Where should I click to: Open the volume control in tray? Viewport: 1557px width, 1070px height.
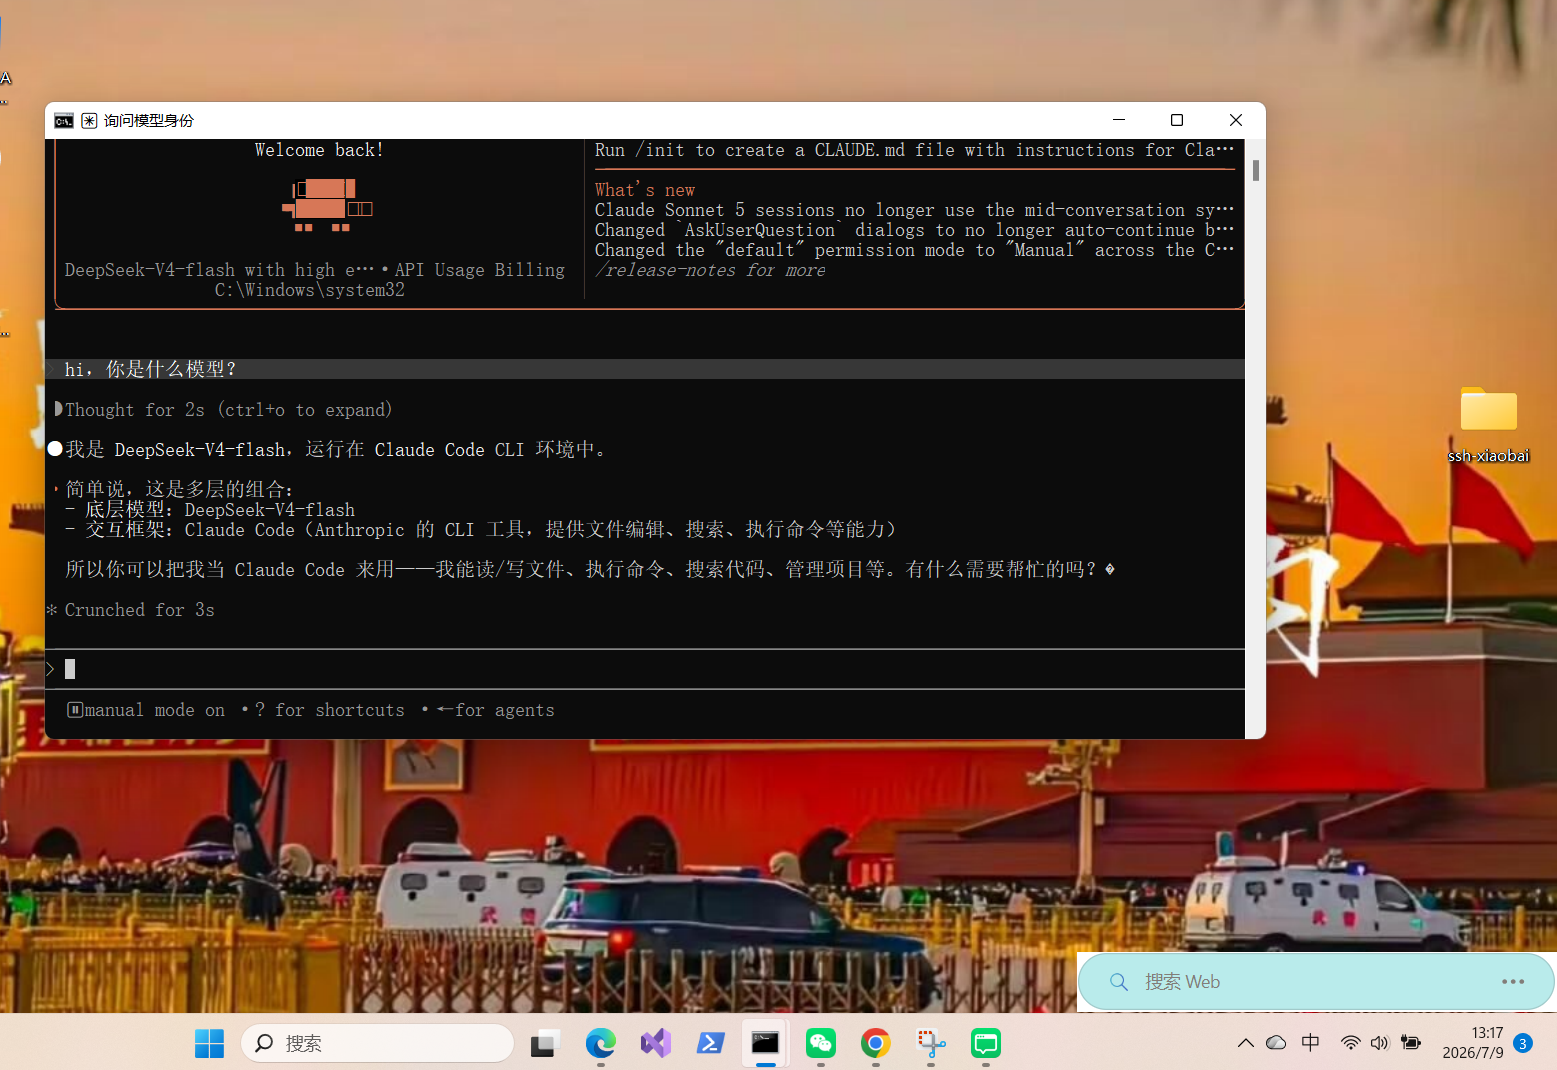[x=1380, y=1043]
